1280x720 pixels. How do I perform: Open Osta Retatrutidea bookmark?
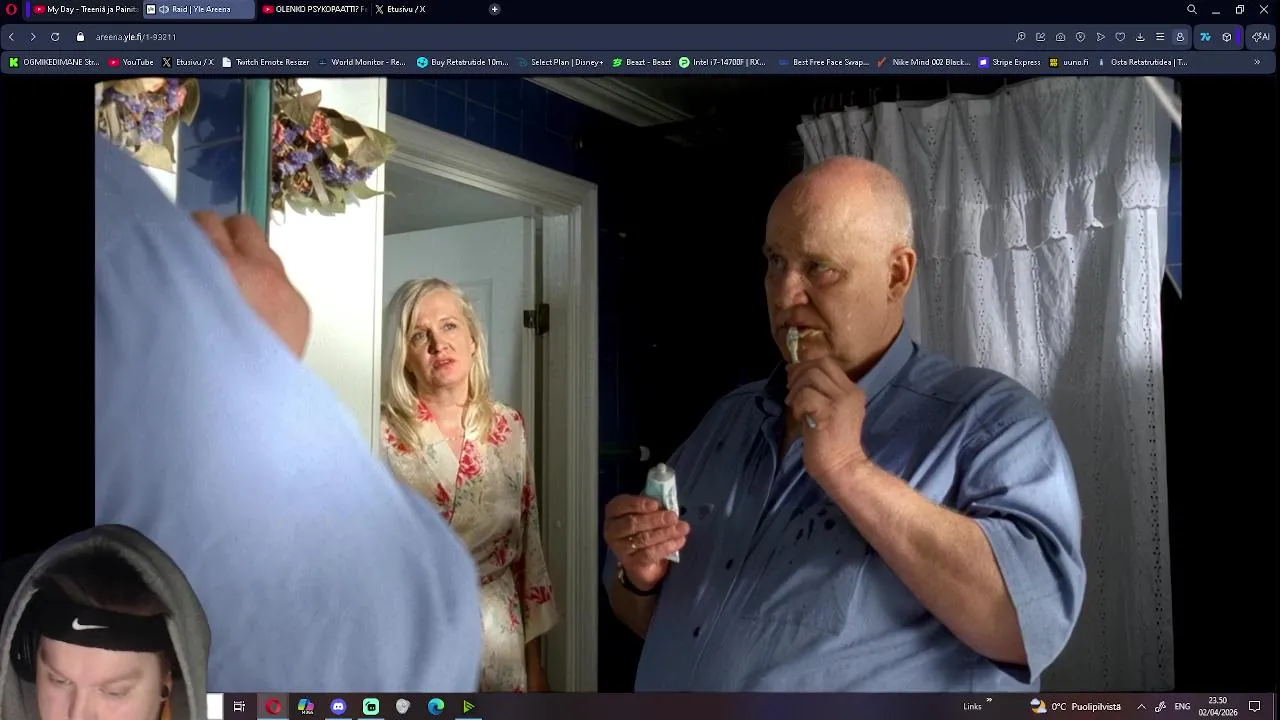click(x=1142, y=62)
